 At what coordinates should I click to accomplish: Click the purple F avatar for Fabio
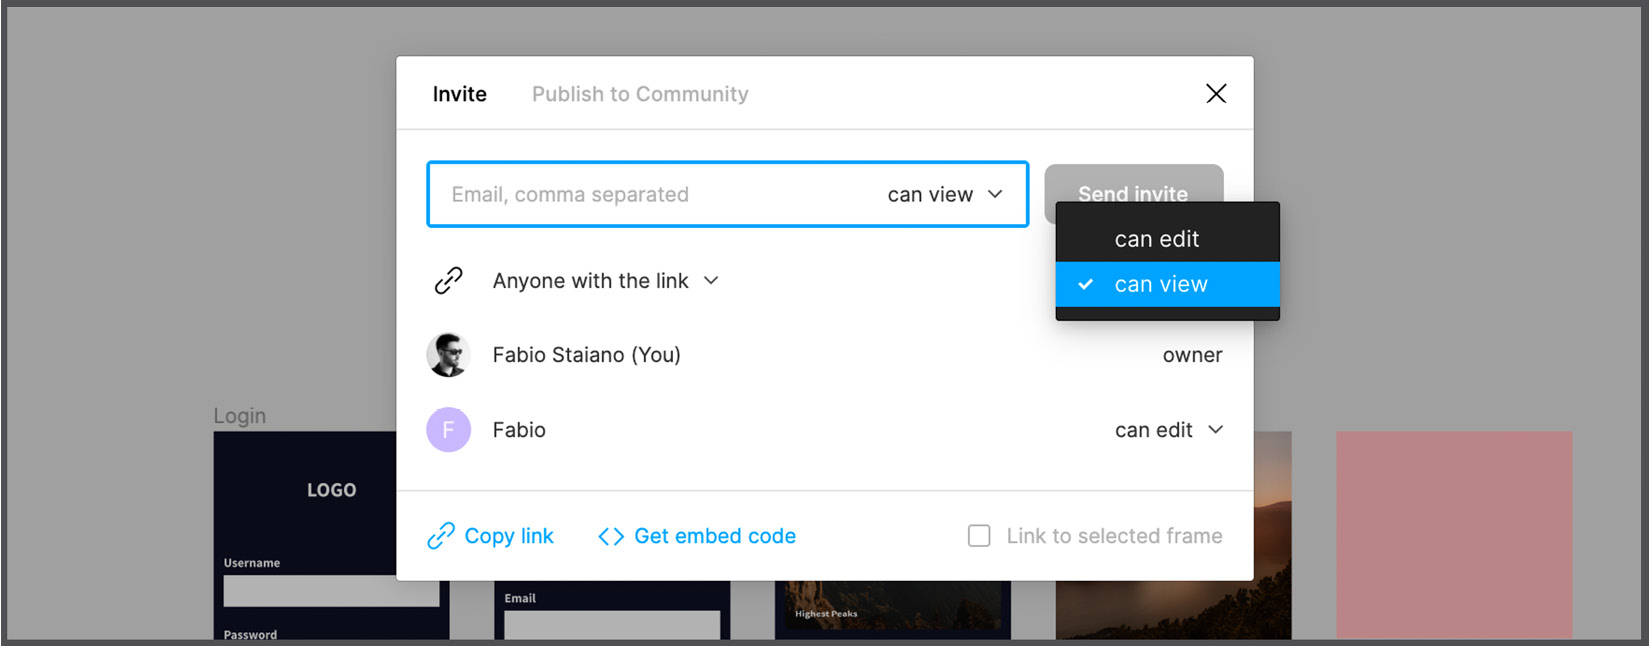(x=448, y=430)
